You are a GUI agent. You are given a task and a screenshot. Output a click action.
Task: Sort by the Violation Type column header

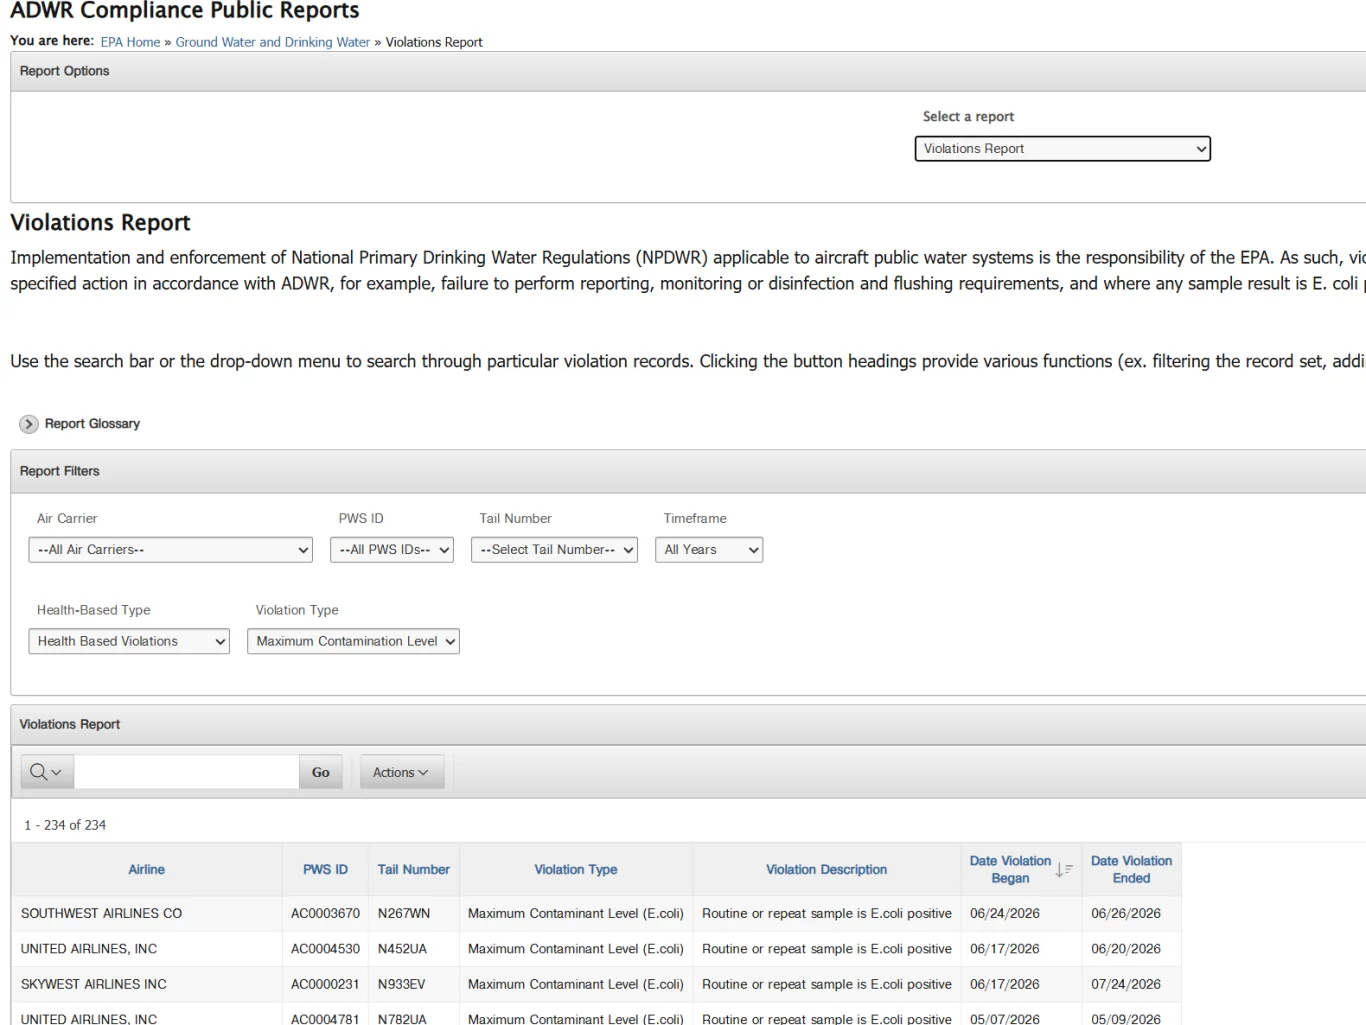click(576, 870)
